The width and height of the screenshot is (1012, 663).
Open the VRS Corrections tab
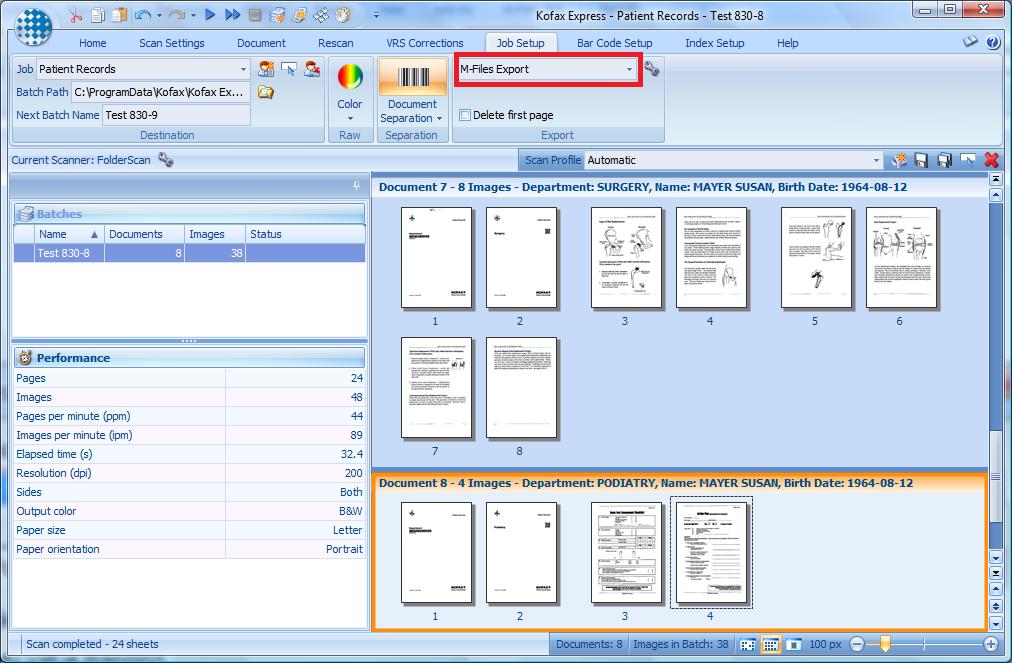tap(424, 43)
